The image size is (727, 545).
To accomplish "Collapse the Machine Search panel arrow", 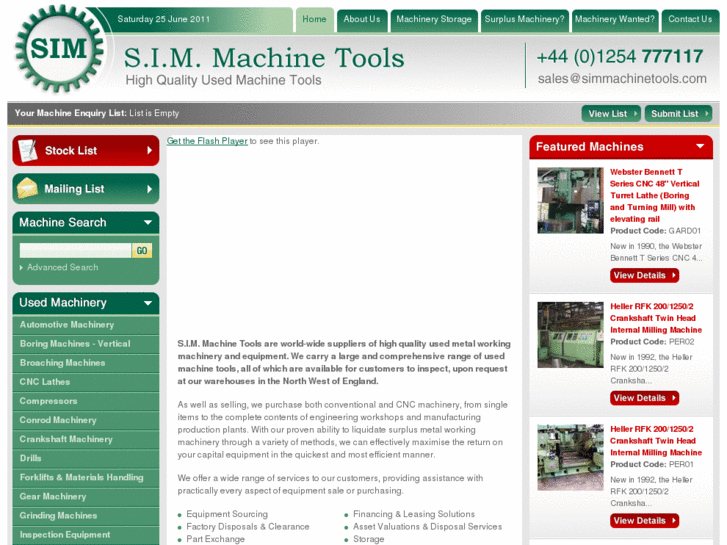I will point(148,222).
